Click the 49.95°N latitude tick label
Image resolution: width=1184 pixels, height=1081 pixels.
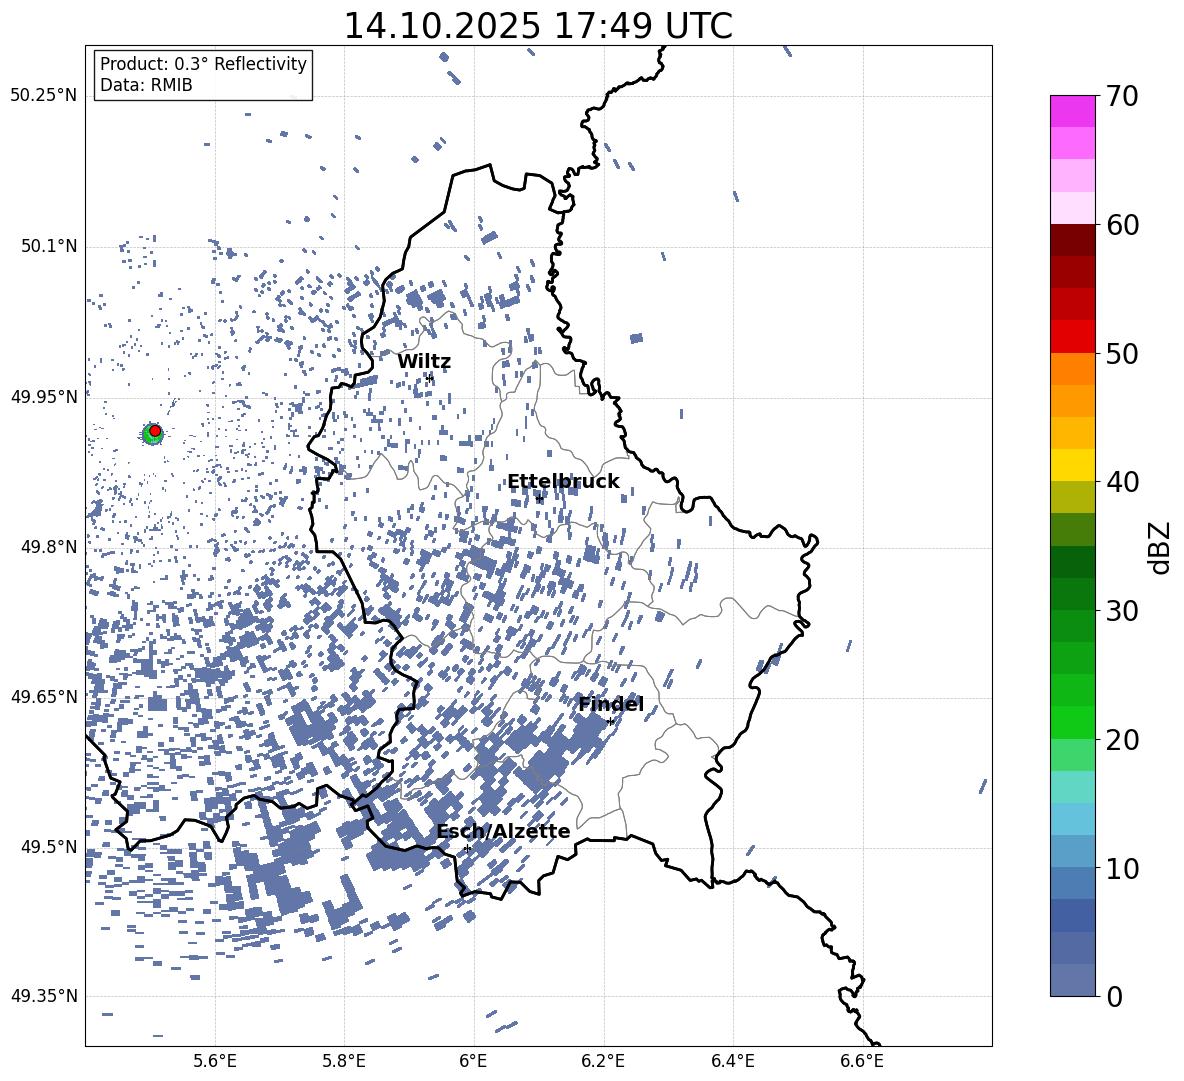pos(44,397)
